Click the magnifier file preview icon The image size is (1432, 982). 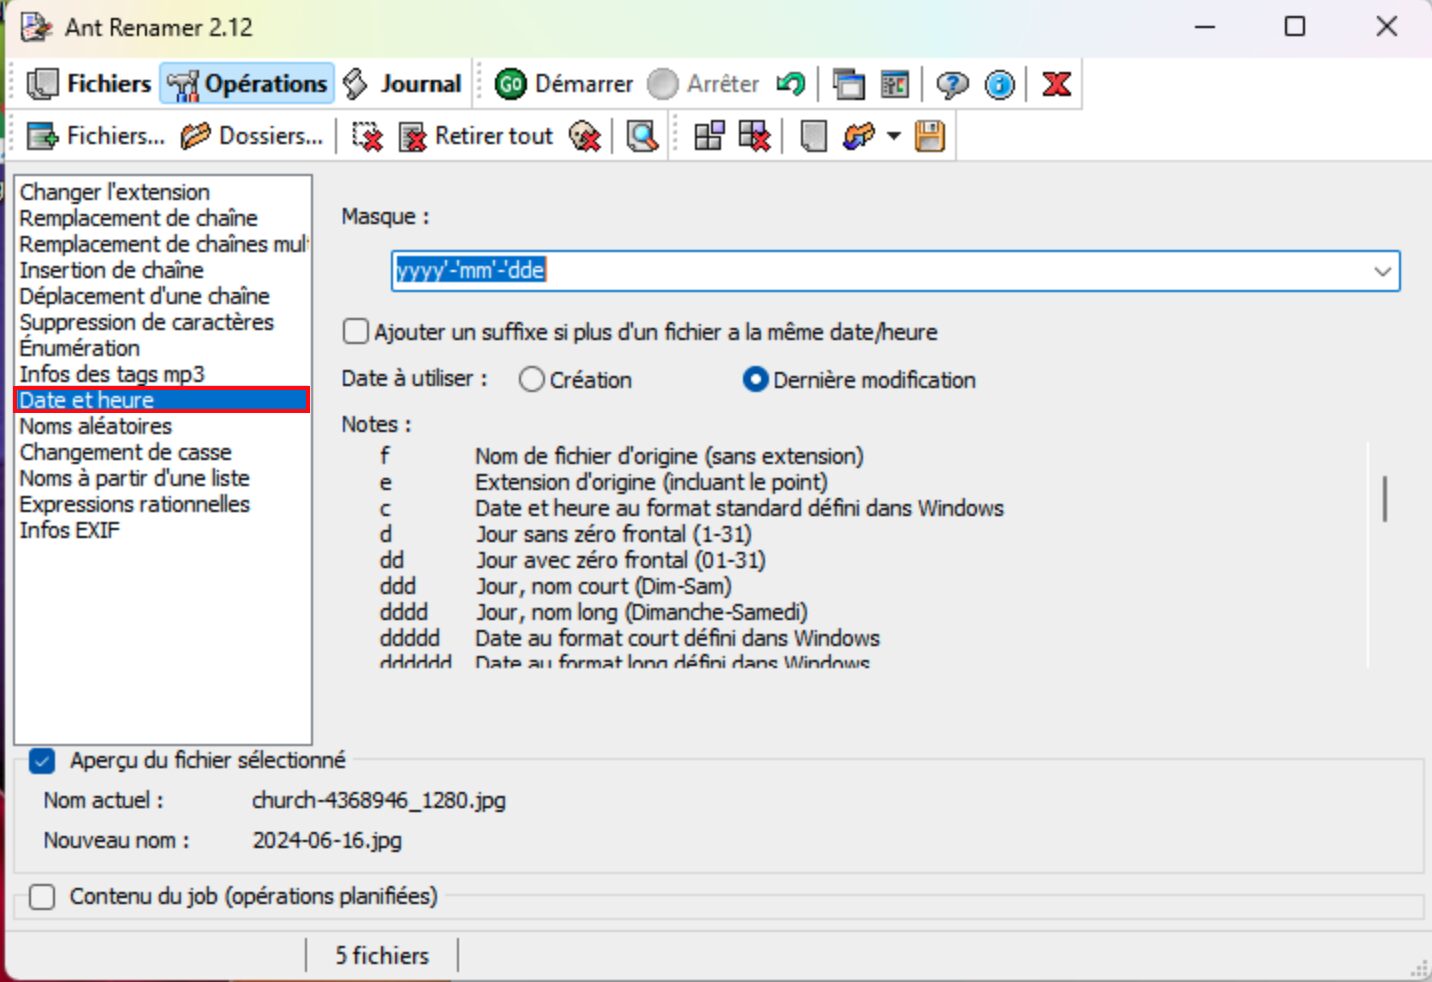pos(642,136)
